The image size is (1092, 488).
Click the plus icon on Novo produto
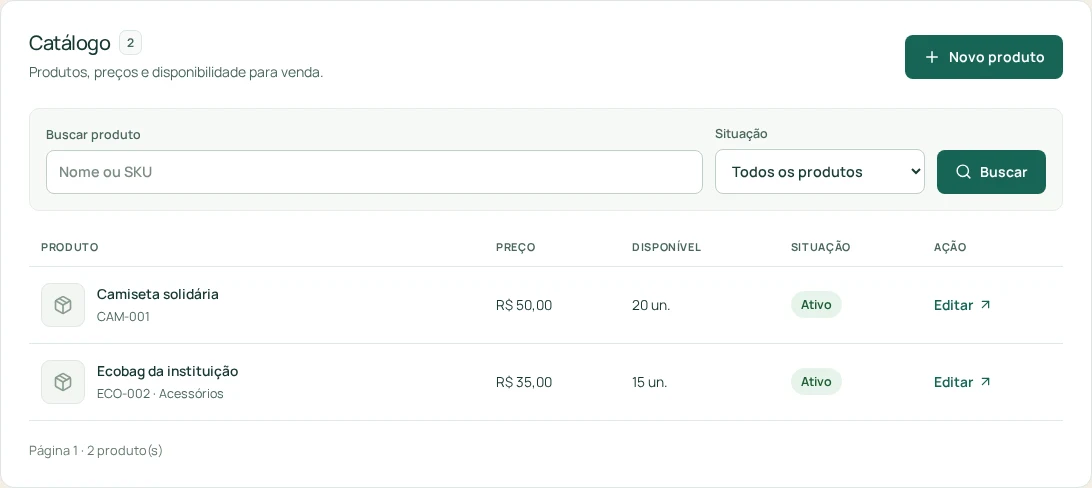click(932, 57)
